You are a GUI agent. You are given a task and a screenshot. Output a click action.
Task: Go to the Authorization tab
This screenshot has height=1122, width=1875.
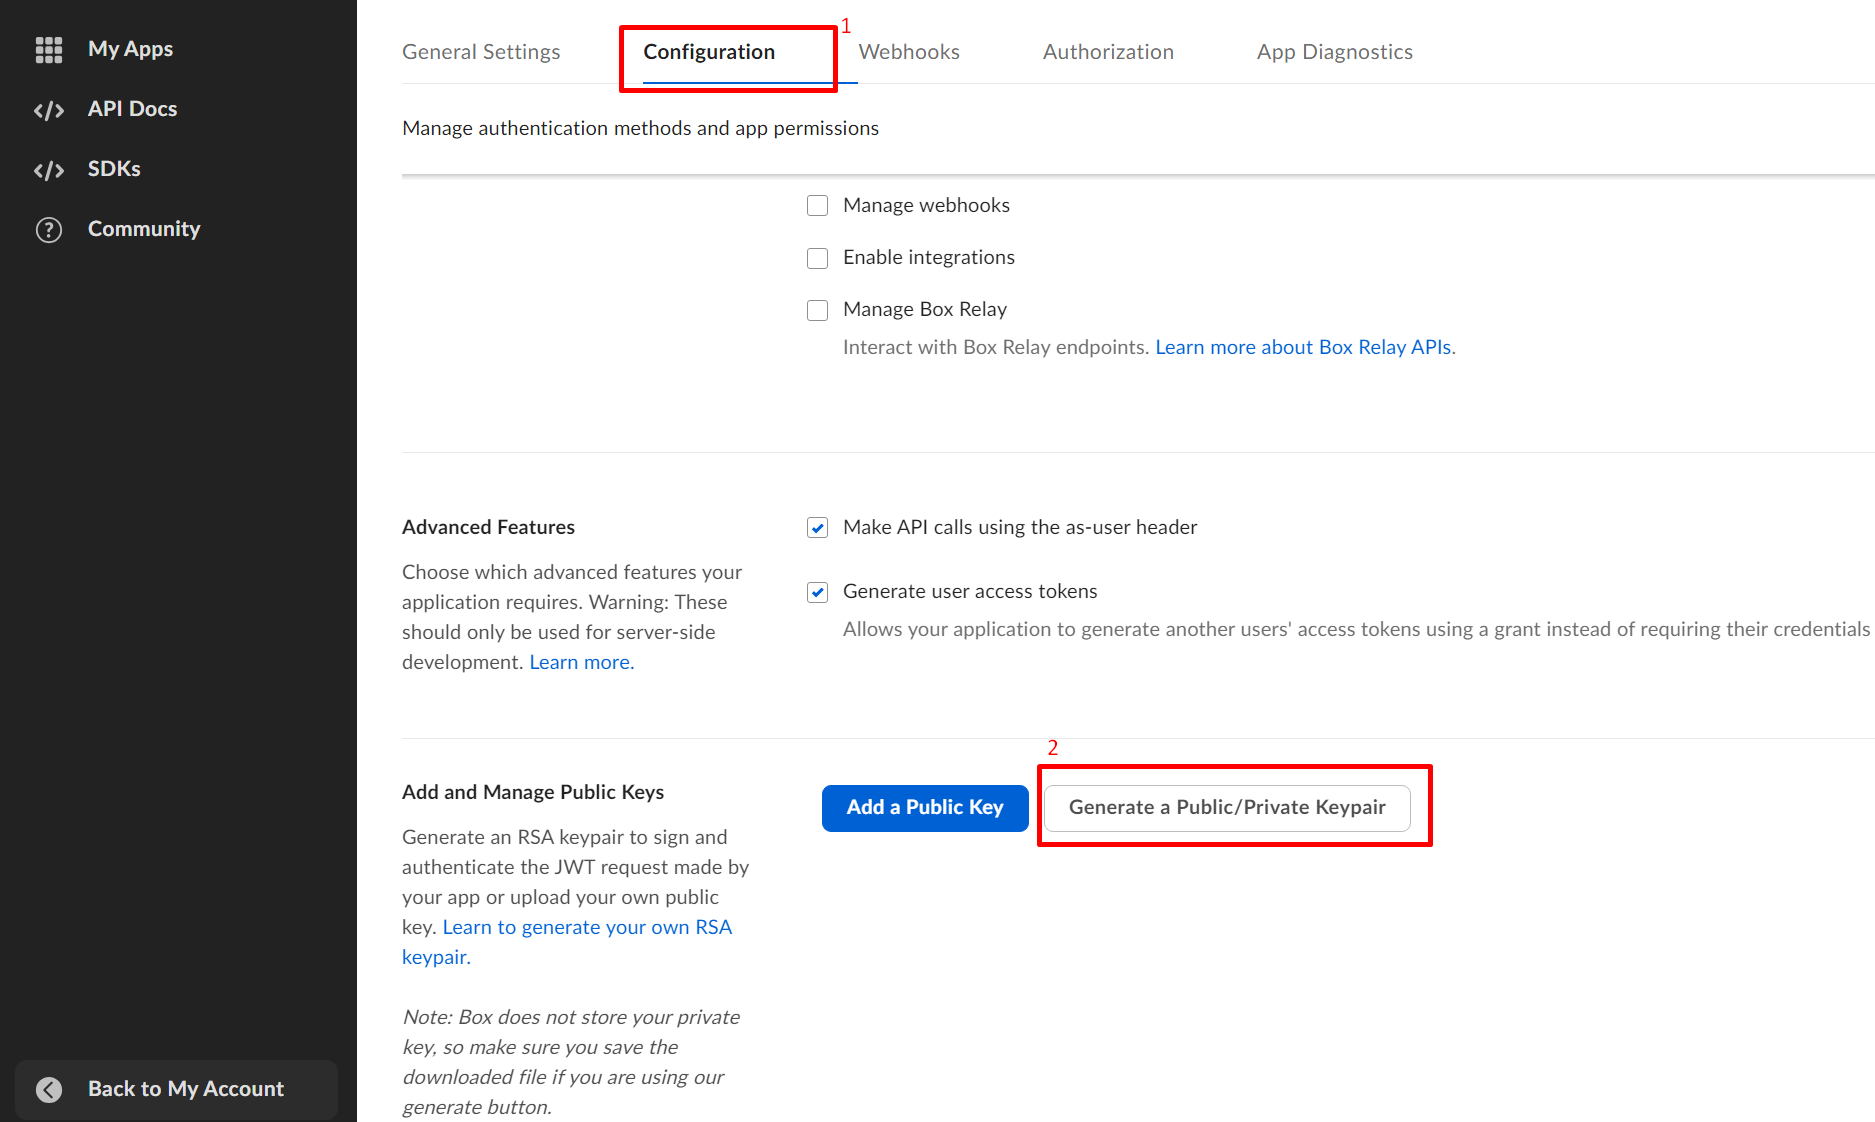pos(1108,52)
